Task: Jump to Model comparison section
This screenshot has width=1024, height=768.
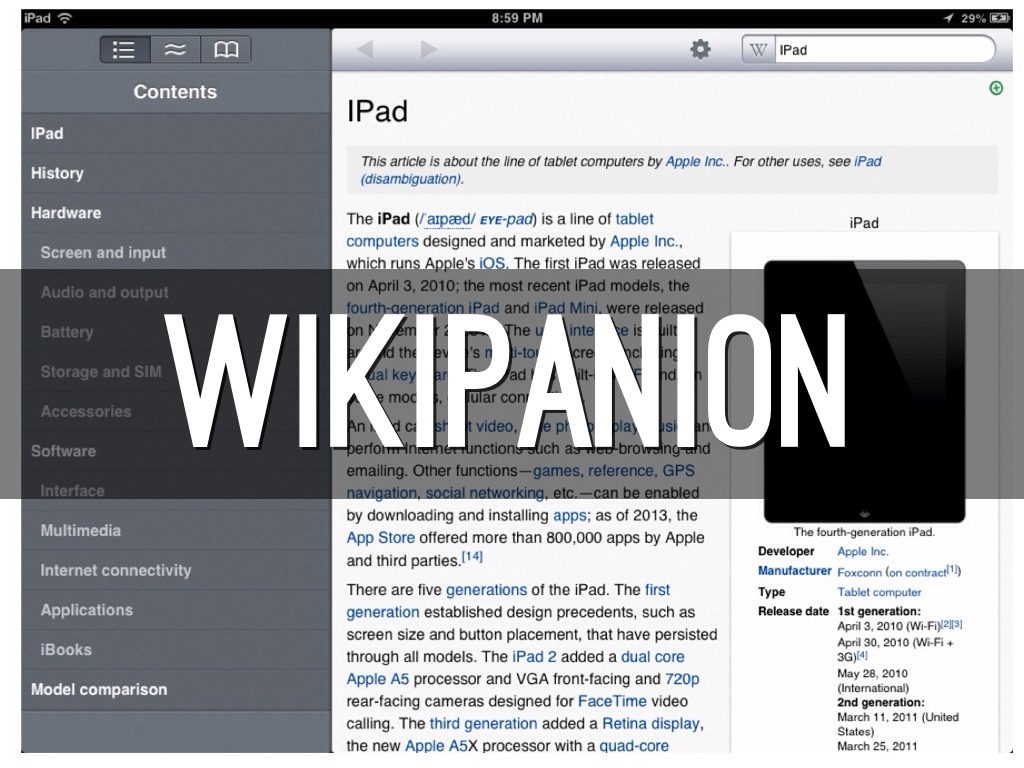Action: pos(99,689)
